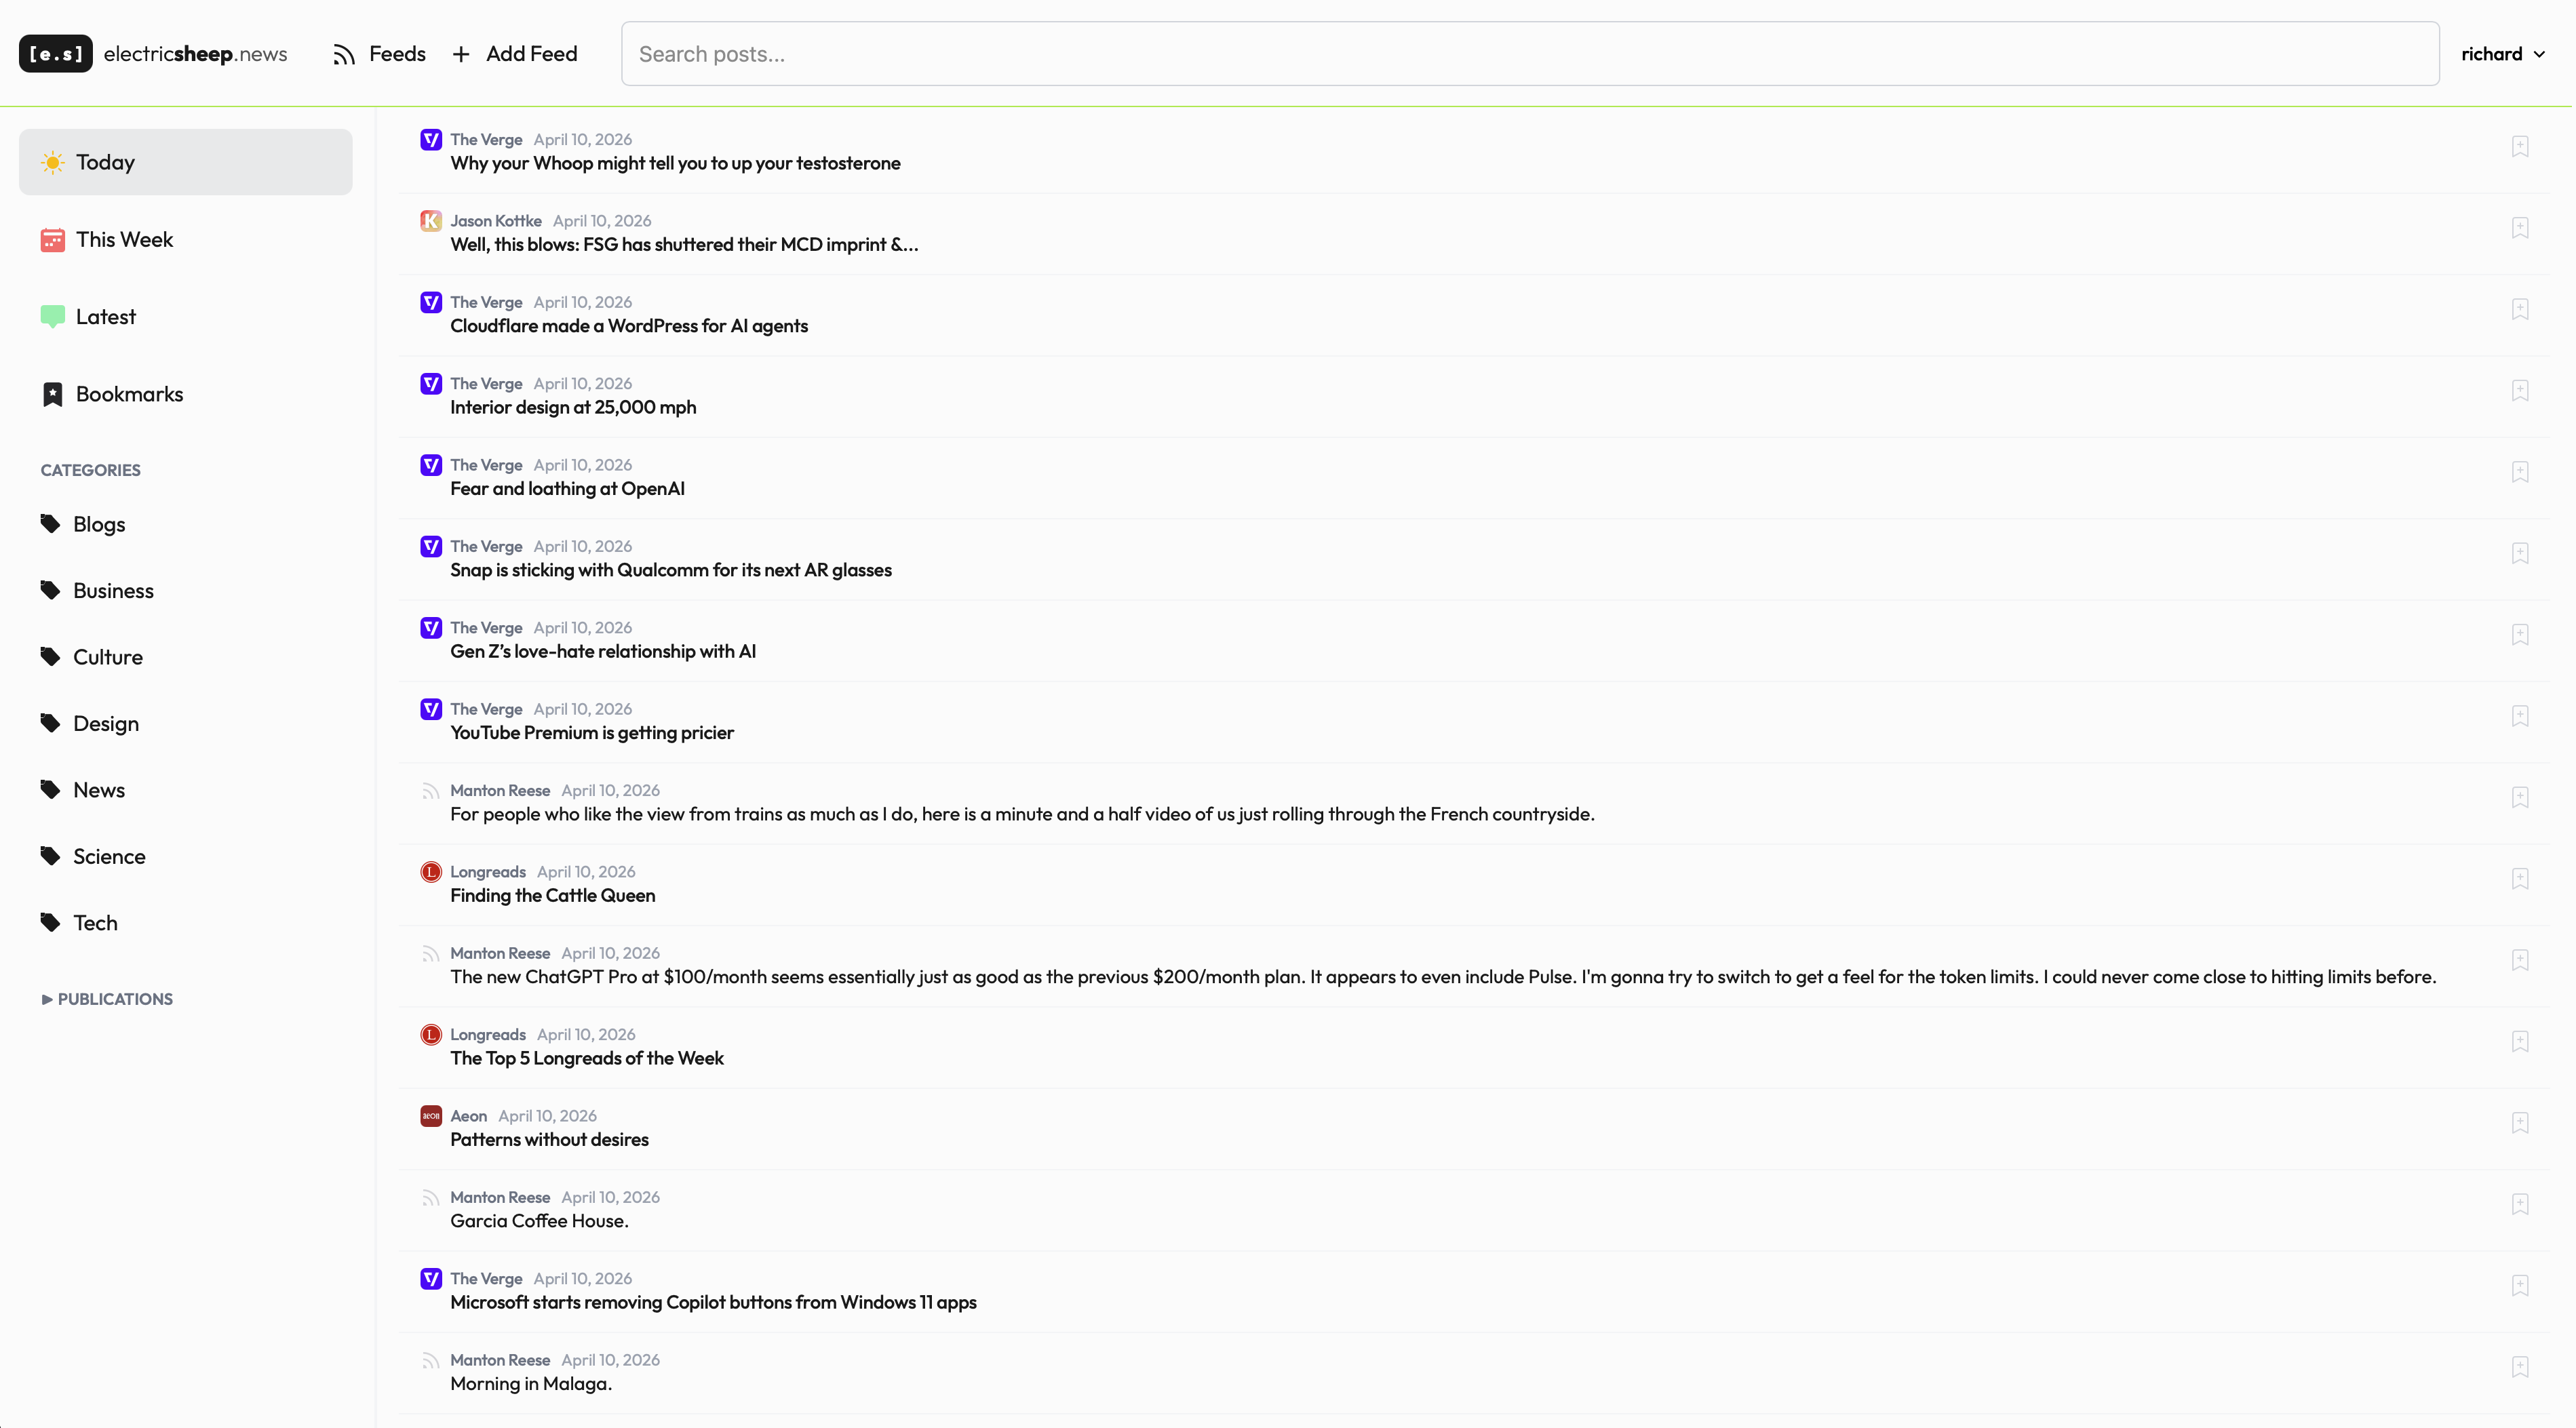Open The Top 5 Longreads of the Week
This screenshot has height=1428, width=2576.
click(x=587, y=1058)
